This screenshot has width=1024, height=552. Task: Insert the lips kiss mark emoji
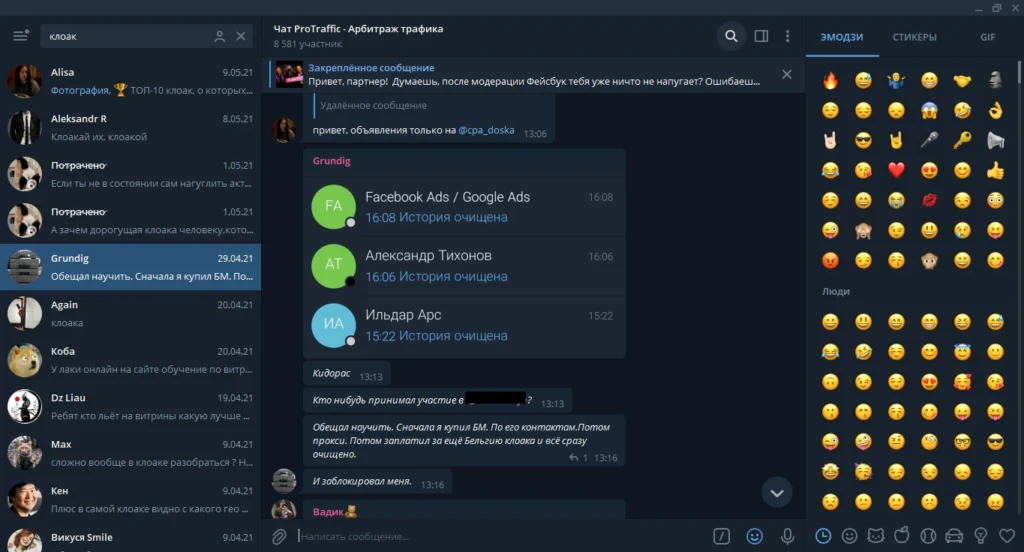(929, 200)
